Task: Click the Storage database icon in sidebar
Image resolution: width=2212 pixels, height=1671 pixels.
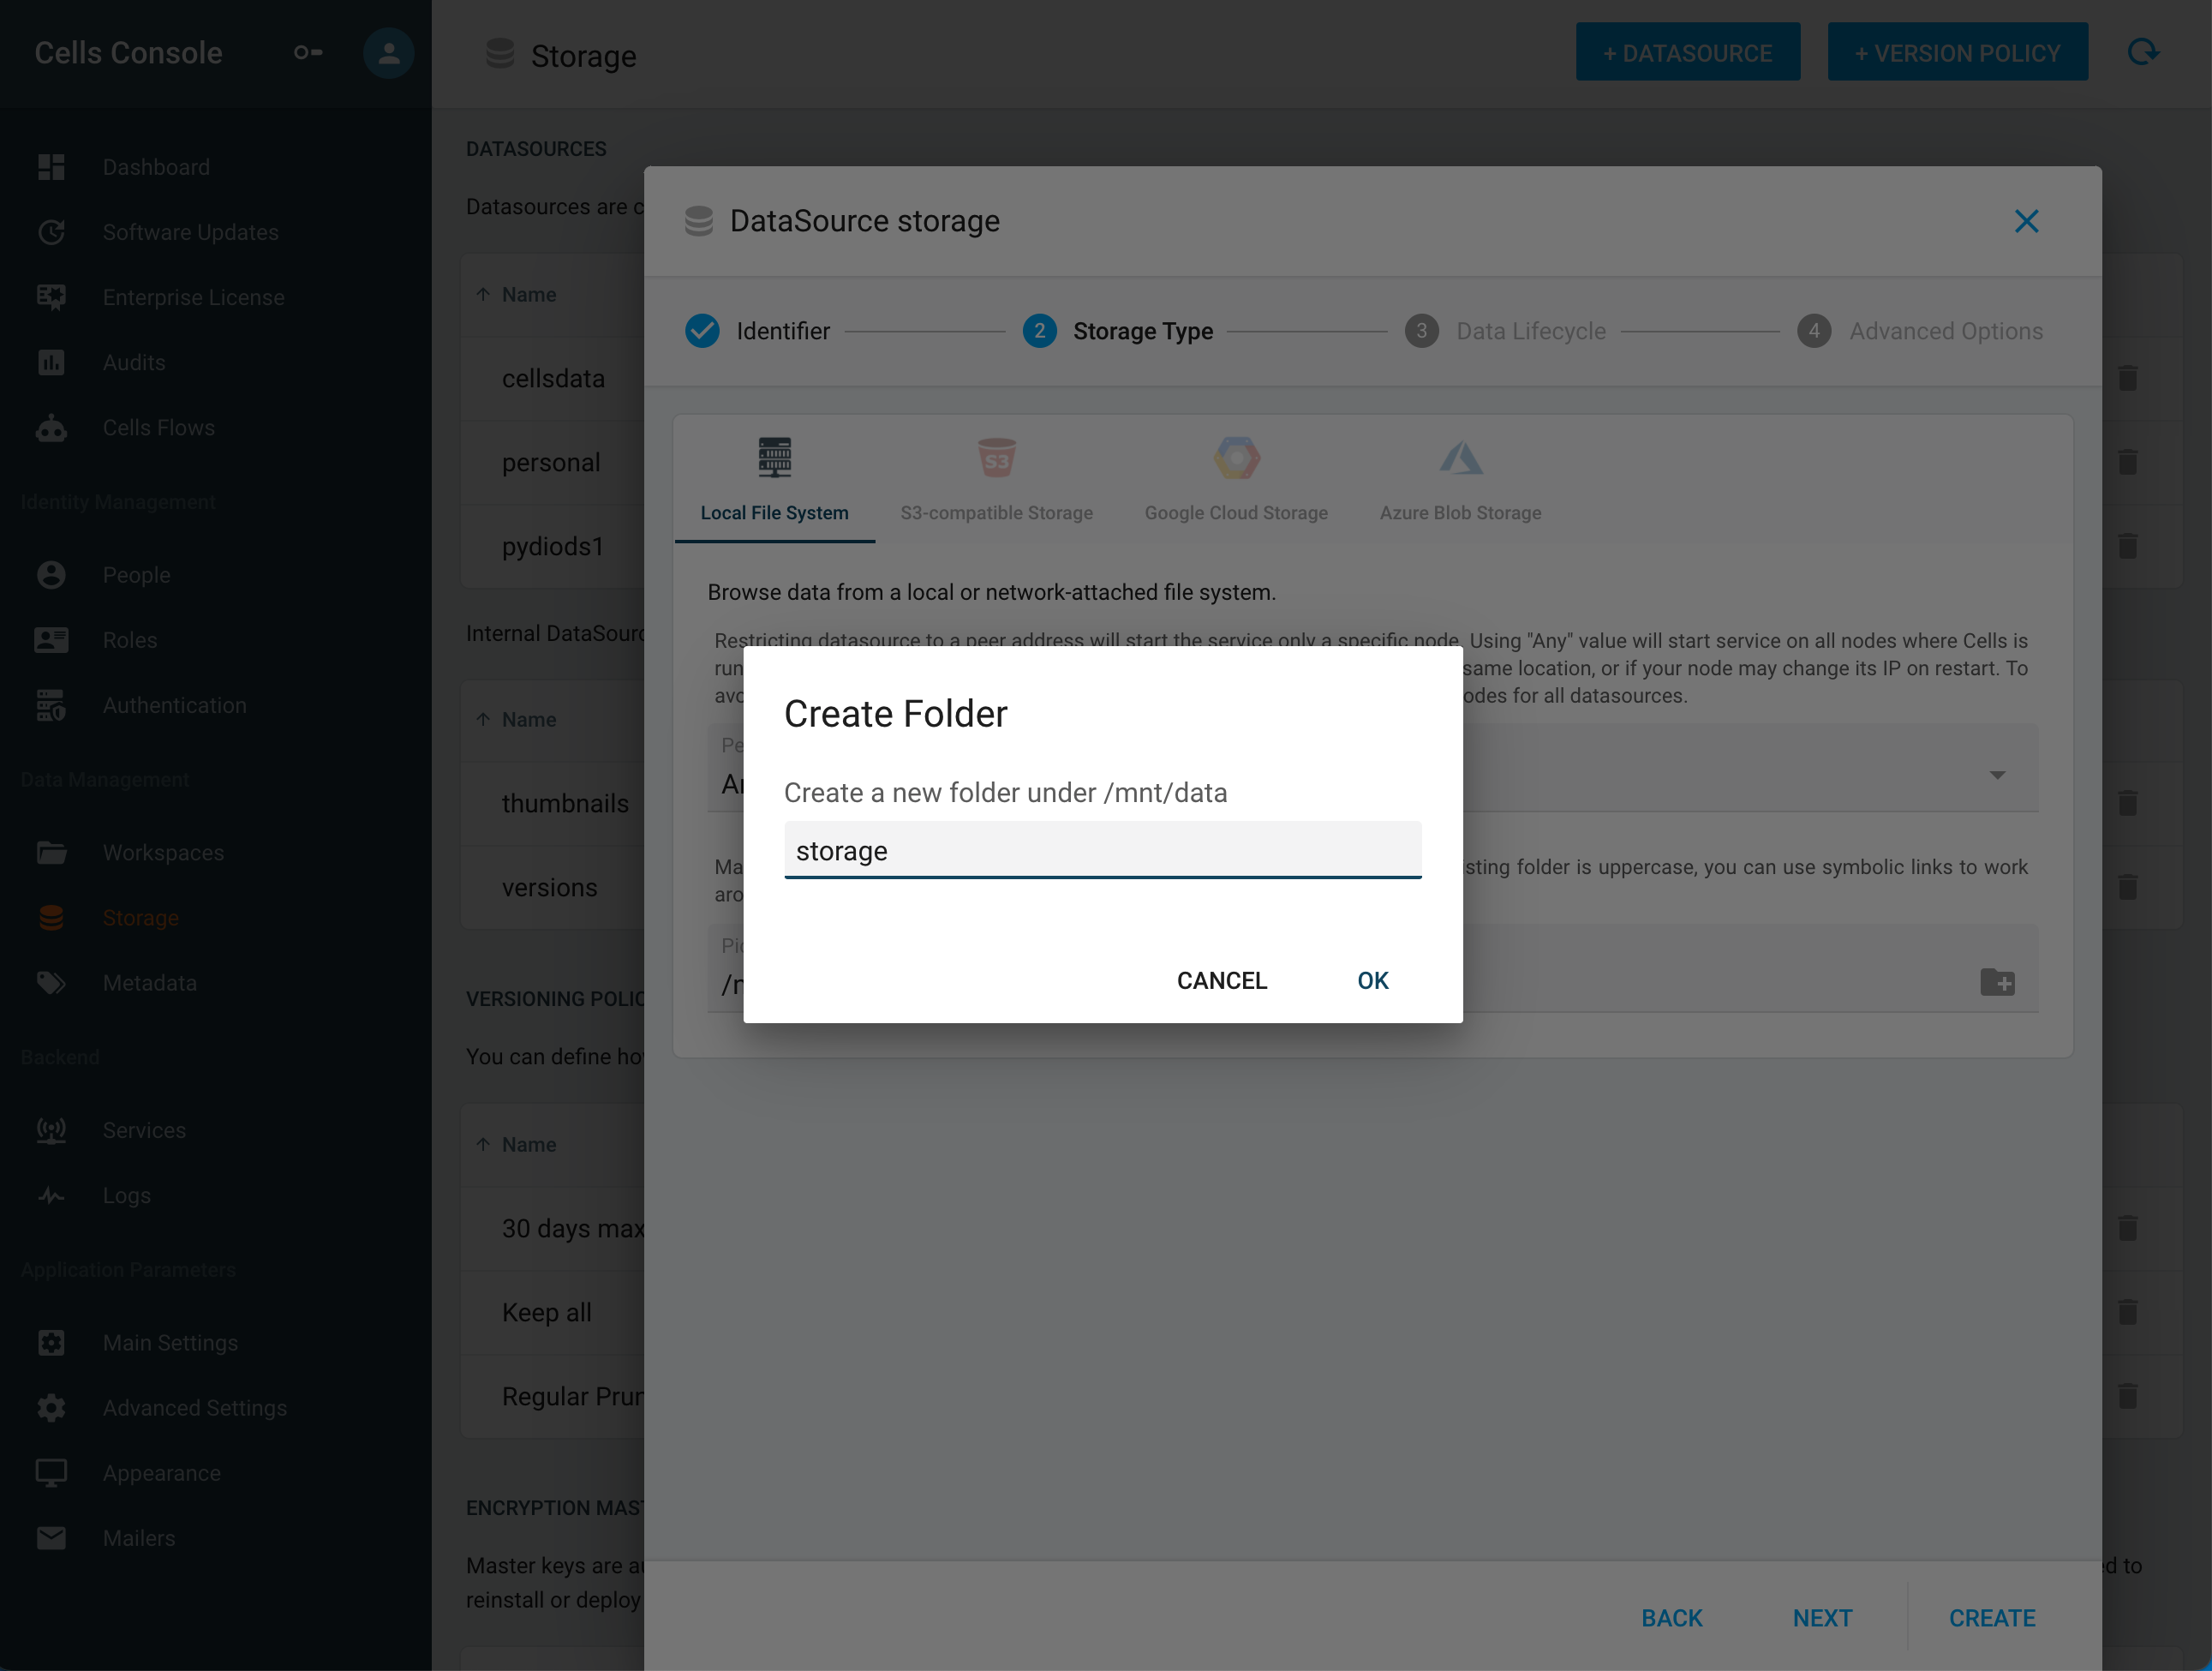Action: point(51,918)
